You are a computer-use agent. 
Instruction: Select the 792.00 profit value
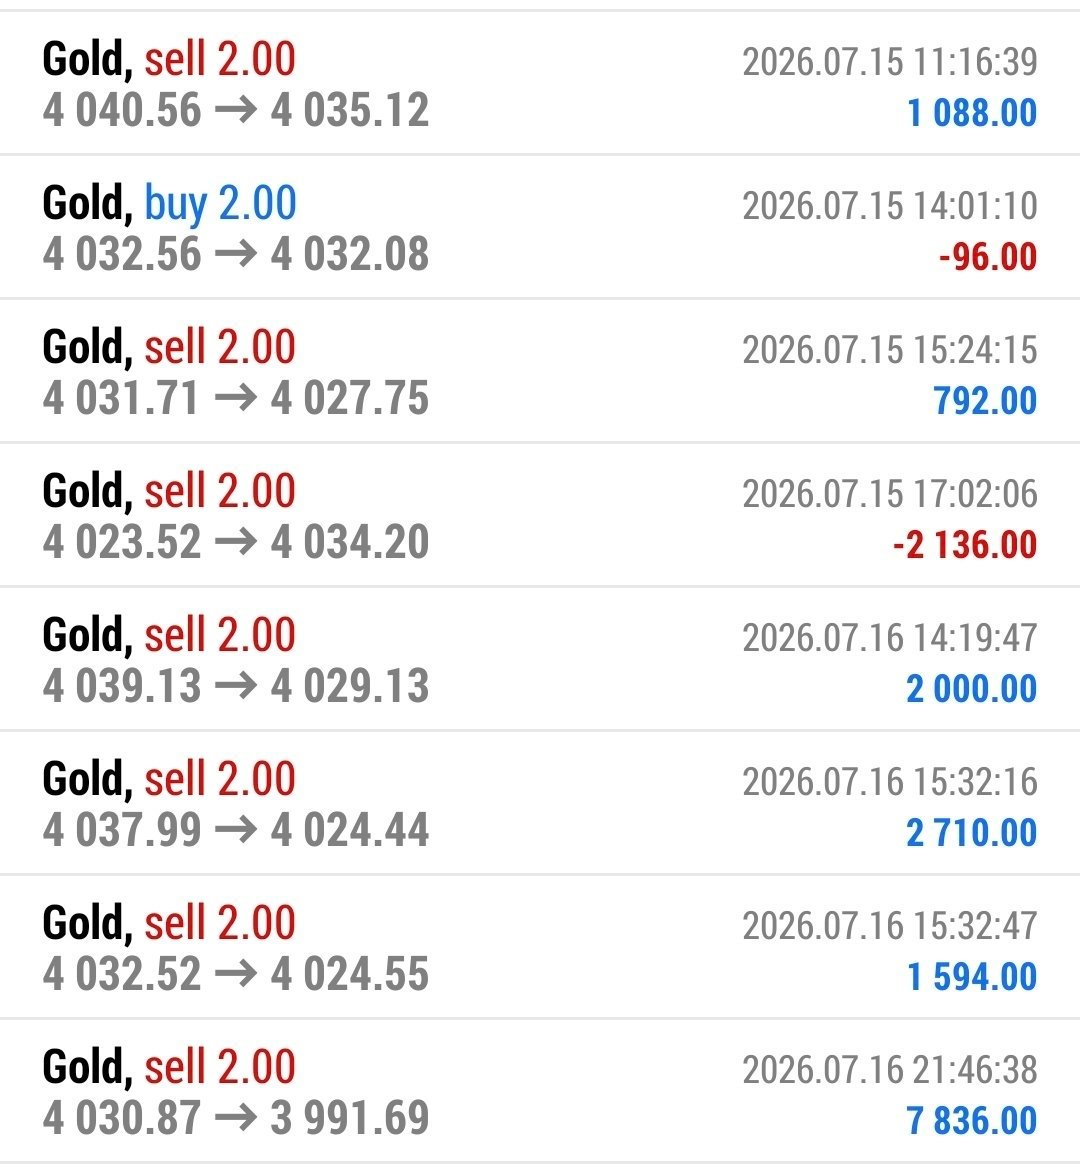point(985,400)
